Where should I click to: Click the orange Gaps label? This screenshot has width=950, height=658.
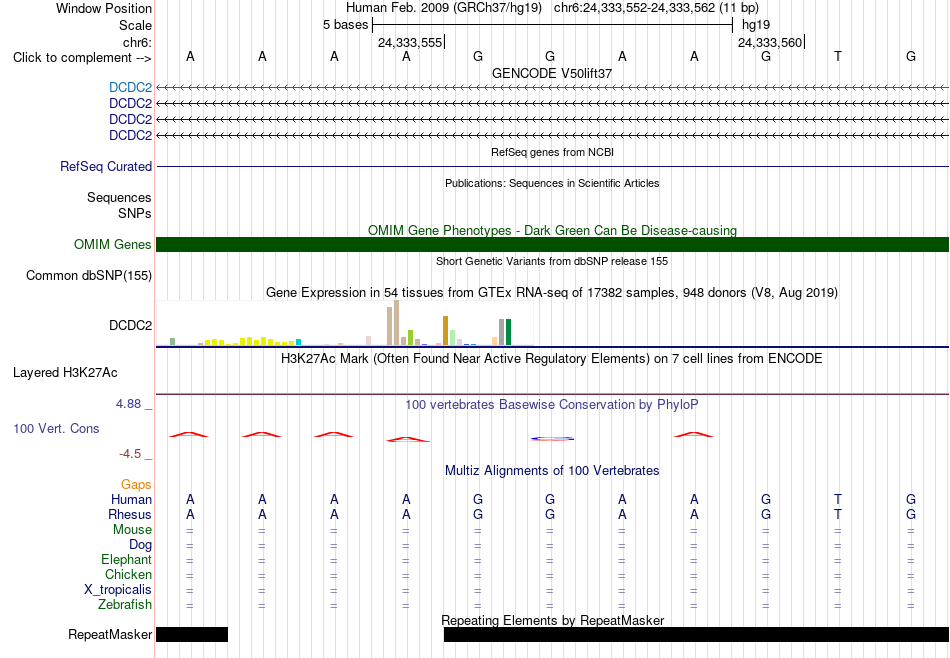136,484
